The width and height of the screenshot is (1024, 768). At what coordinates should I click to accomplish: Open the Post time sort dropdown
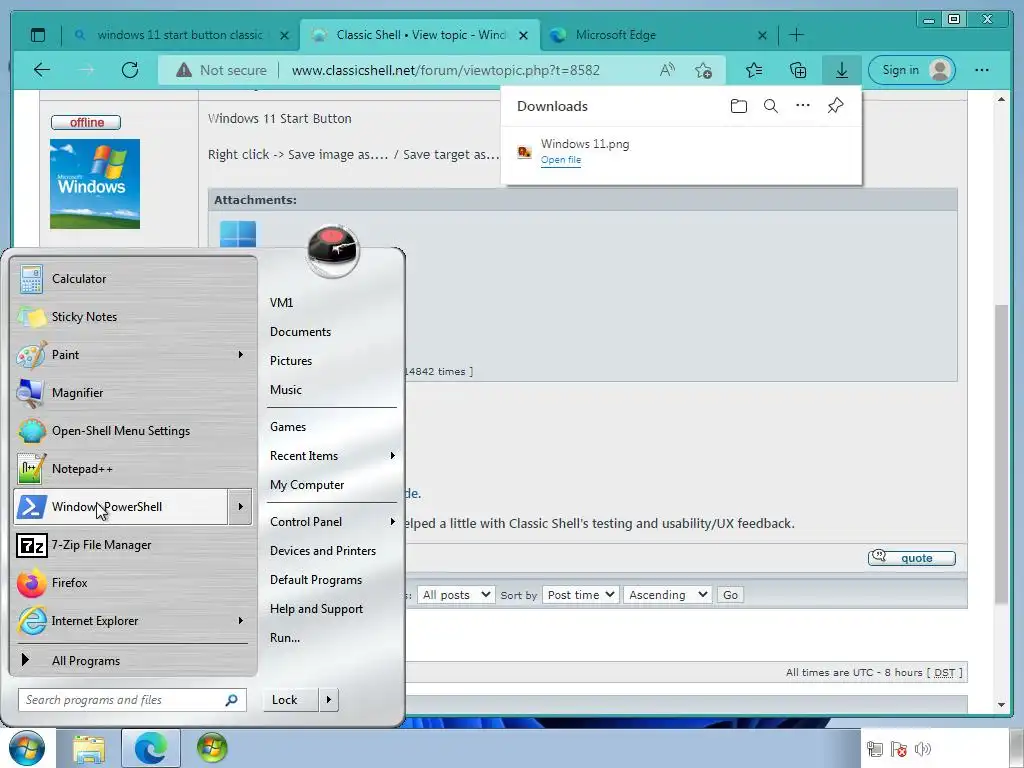tap(580, 595)
